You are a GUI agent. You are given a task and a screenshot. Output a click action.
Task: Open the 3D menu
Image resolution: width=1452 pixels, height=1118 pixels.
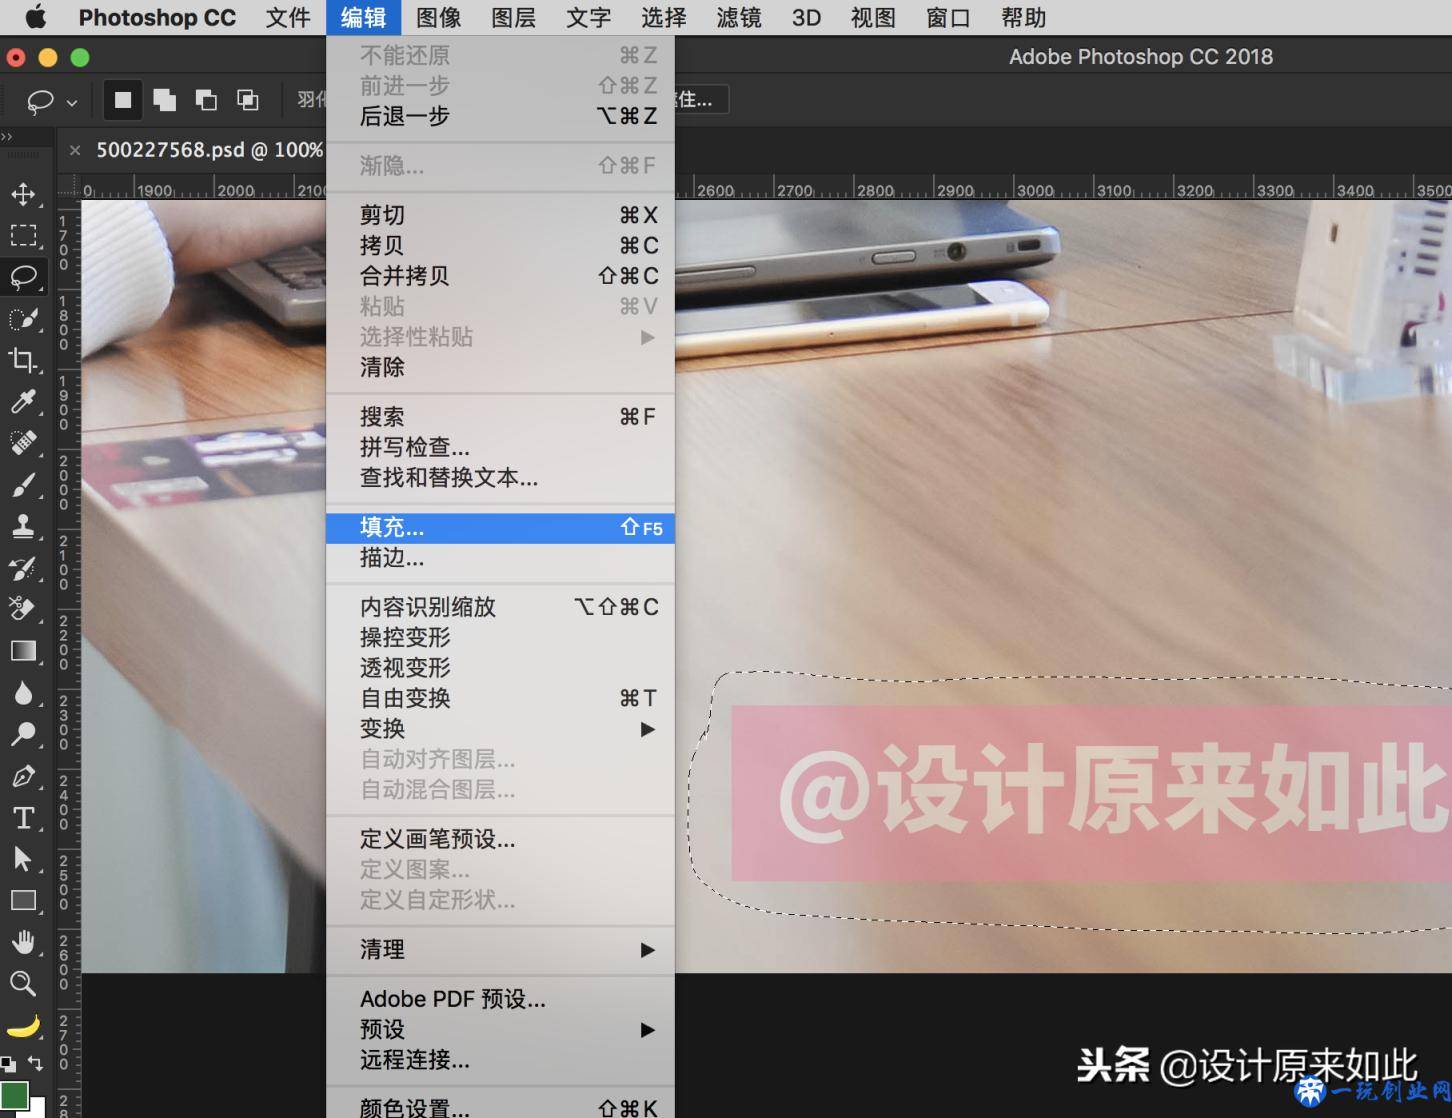(x=806, y=17)
